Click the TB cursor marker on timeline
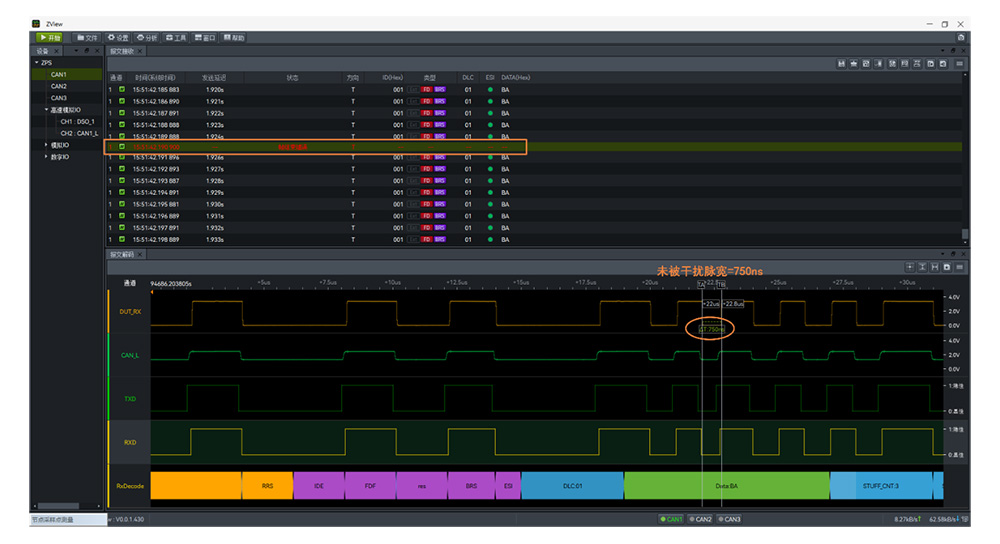This screenshot has width=1000, height=544. click(x=721, y=284)
